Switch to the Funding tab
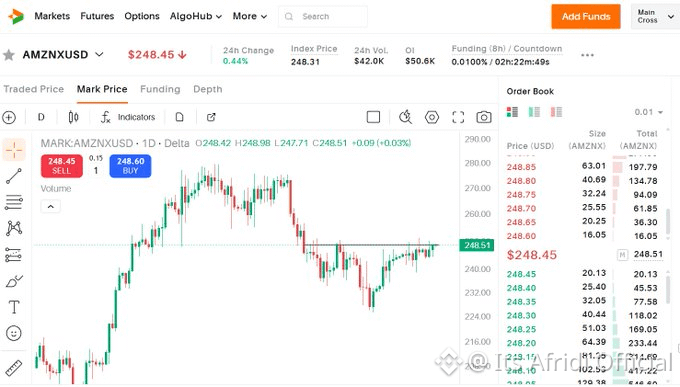This screenshot has height=387, width=680. point(160,89)
